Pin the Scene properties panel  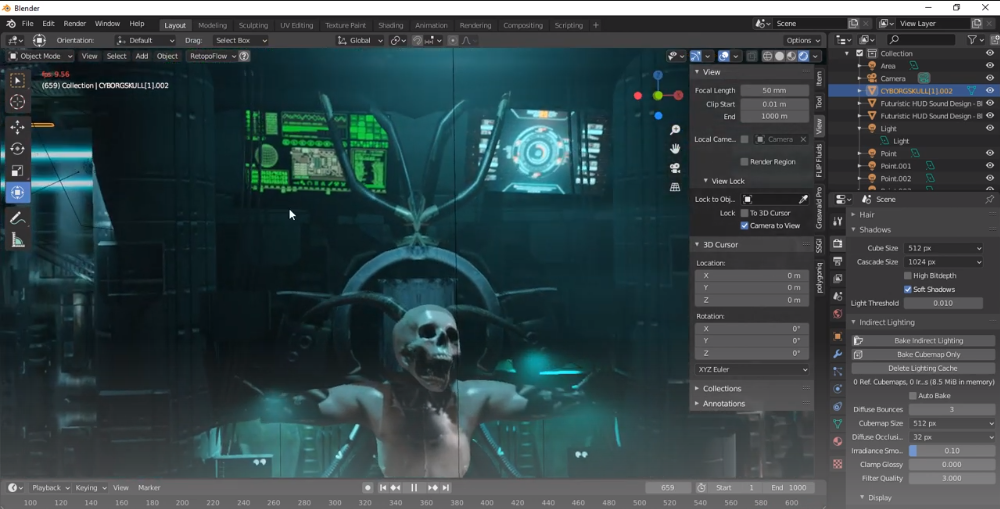tap(989, 200)
